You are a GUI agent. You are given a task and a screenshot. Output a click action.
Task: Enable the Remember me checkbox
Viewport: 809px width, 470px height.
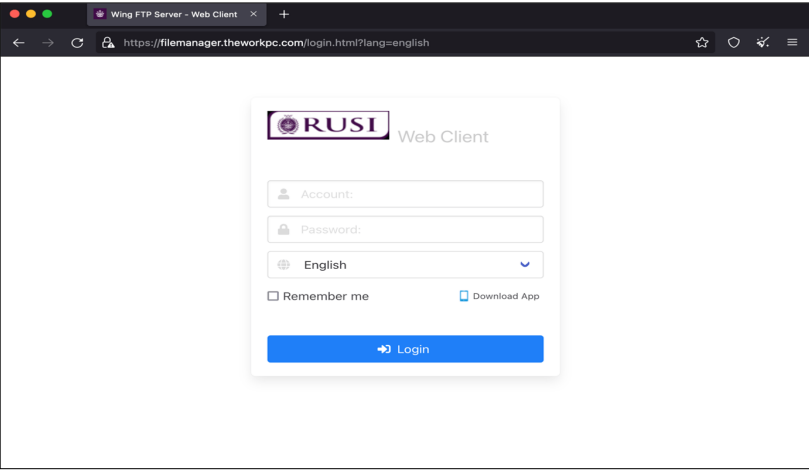(273, 296)
